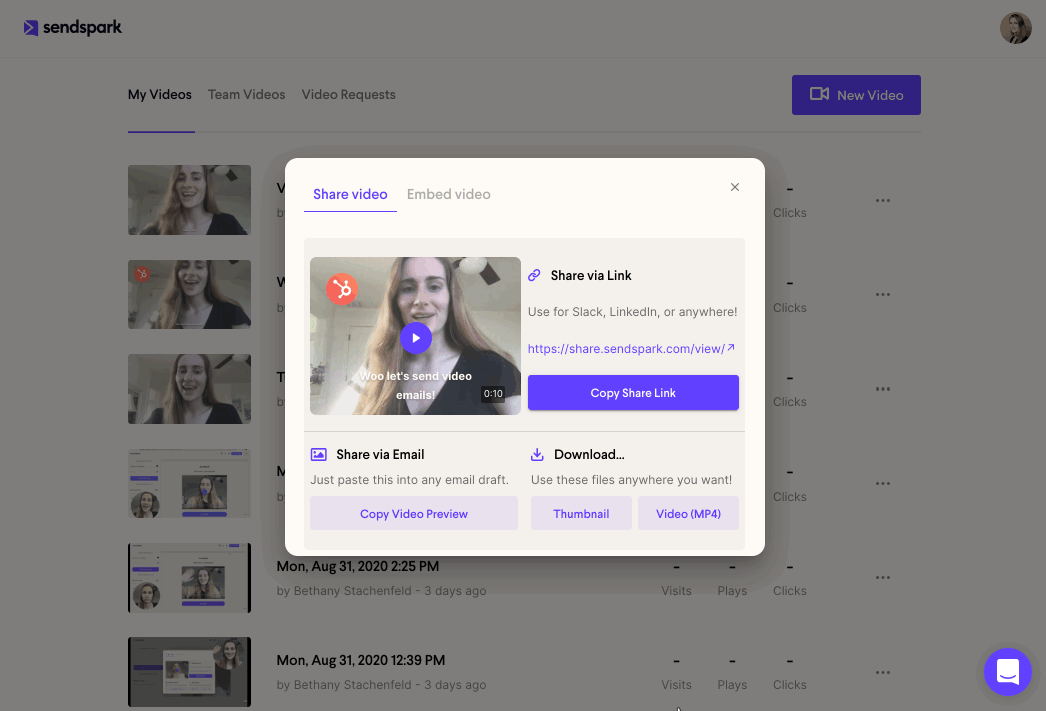The width and height of the screenshot is (1046, 711).
Task: Download the Video (MP4) file
Action: coord(688,514)
